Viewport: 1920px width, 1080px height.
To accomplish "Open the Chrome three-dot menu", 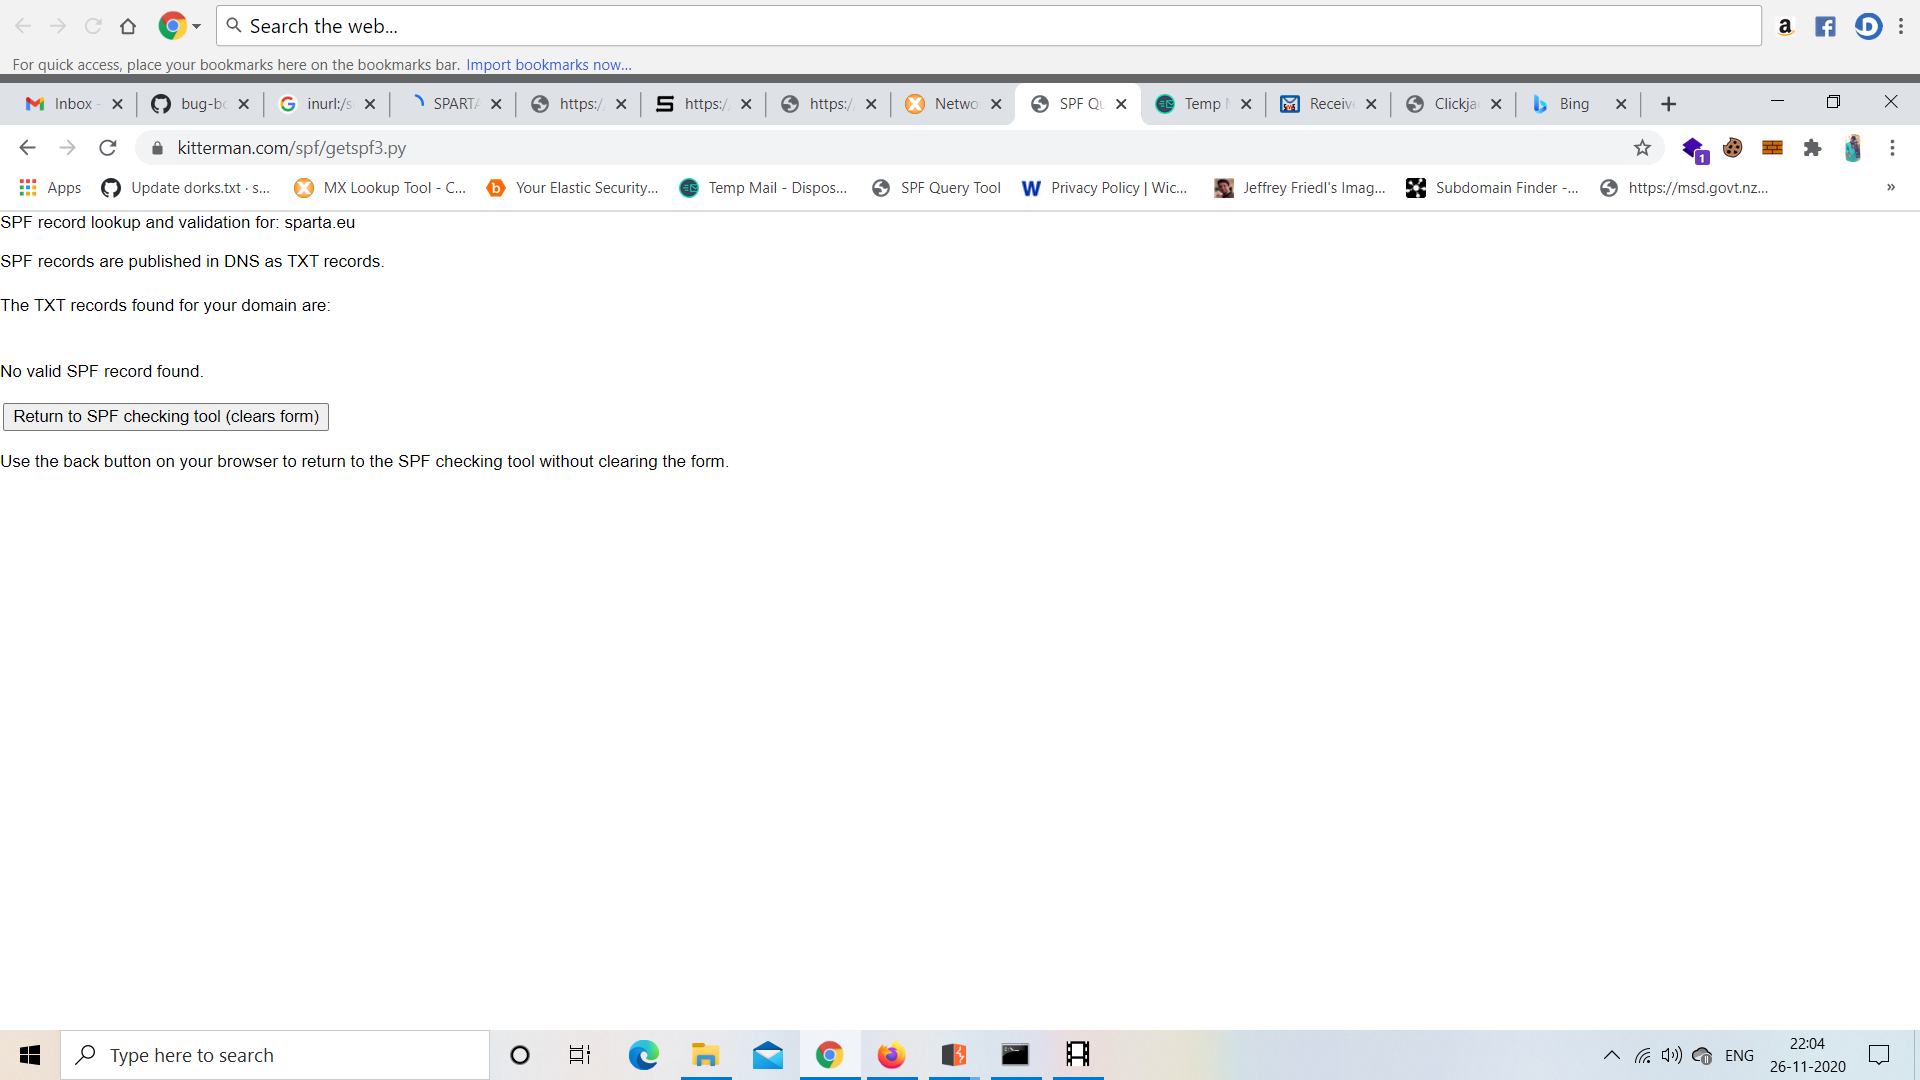I will coord(1892,148).
